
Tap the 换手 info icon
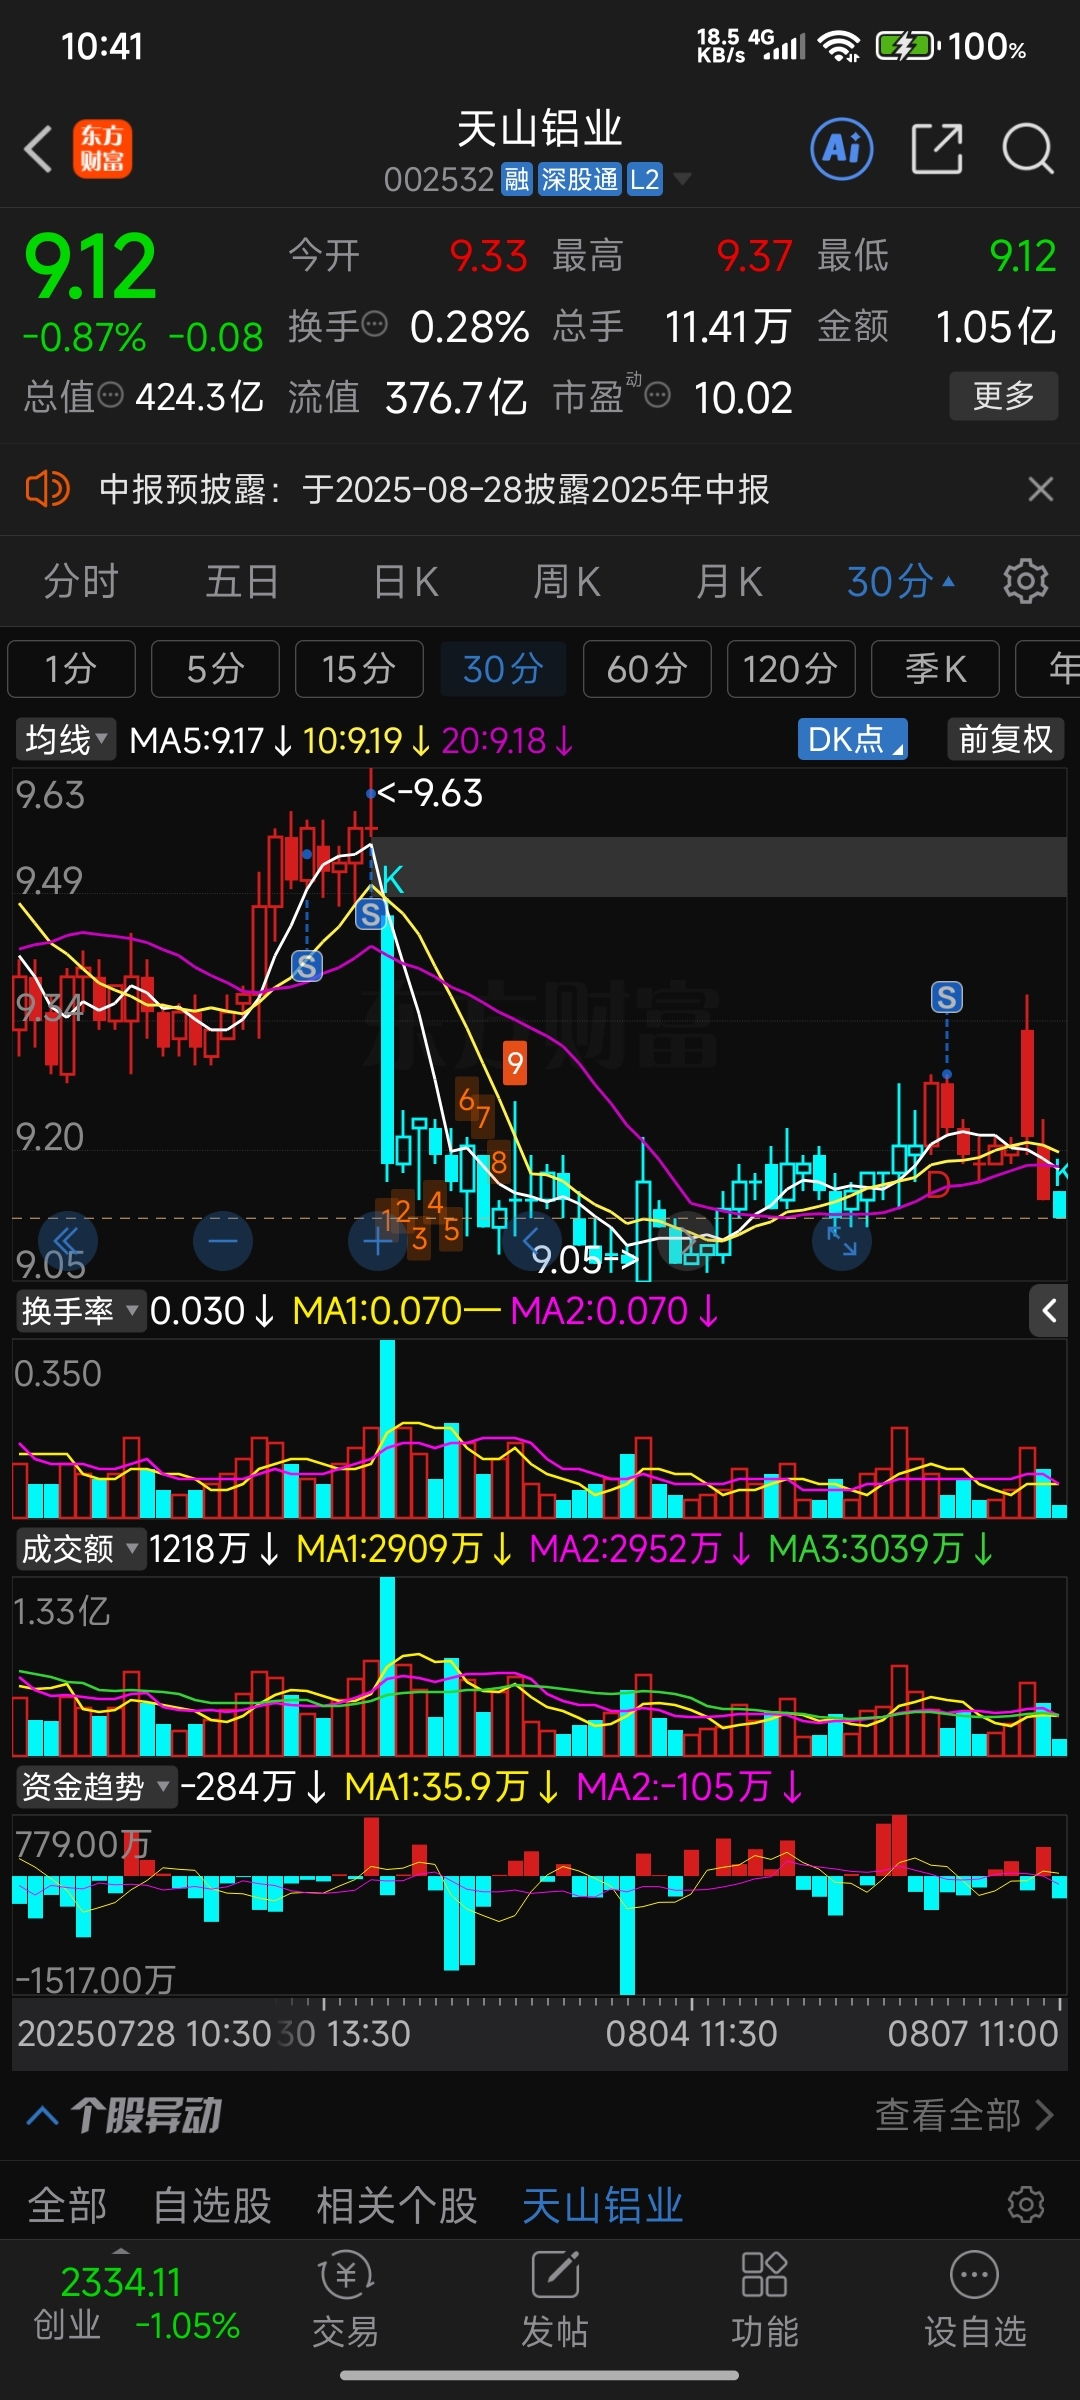[374, 324]
